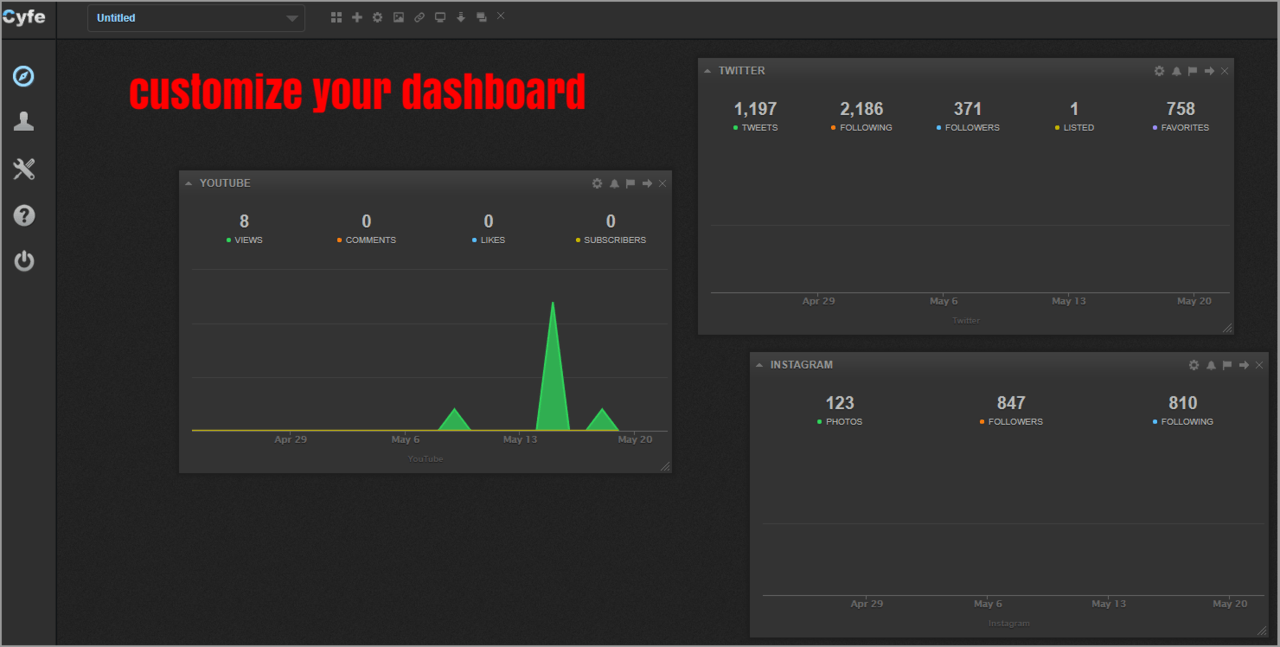Toggle the TWEETS series in Twitter widget
Screen dimensions: 1280x647
coord(755,128)
